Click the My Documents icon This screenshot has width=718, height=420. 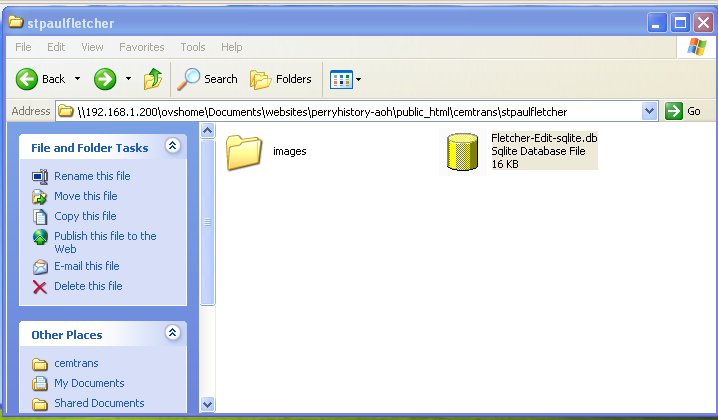pyautogui.click(x=40, y=383)
